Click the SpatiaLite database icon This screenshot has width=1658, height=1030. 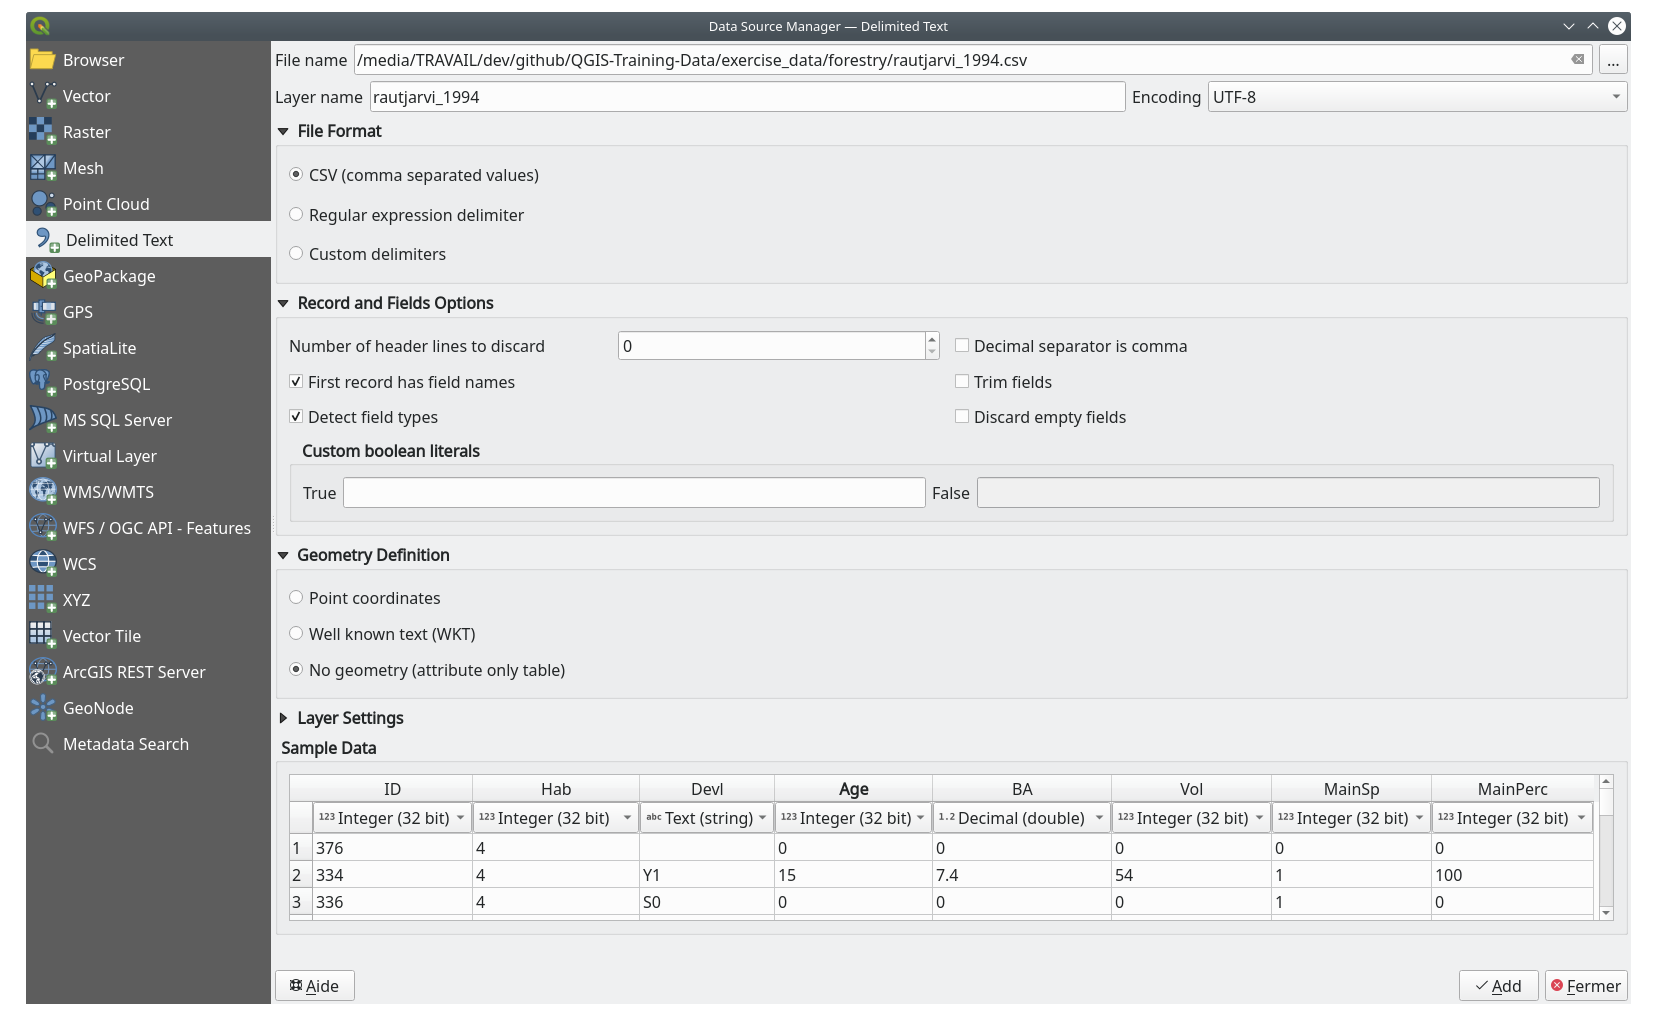pyautogui.click(x=45, y=347)
